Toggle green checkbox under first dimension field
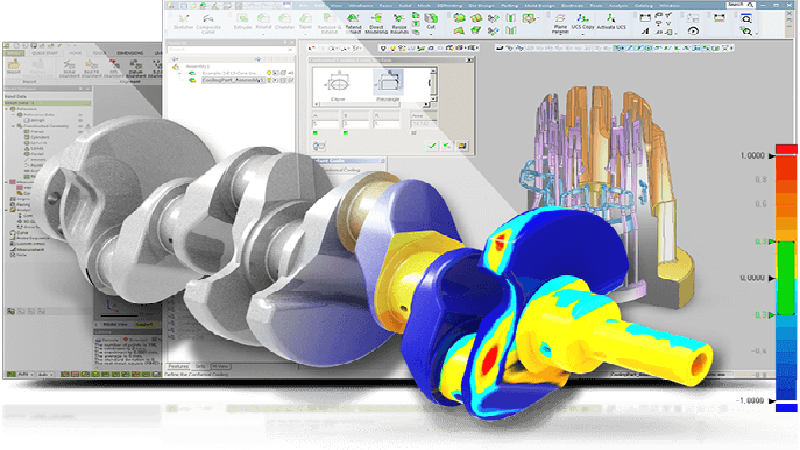Image resolution: width=800 pixels, height=450 pixels. click(x=315, y=133)
